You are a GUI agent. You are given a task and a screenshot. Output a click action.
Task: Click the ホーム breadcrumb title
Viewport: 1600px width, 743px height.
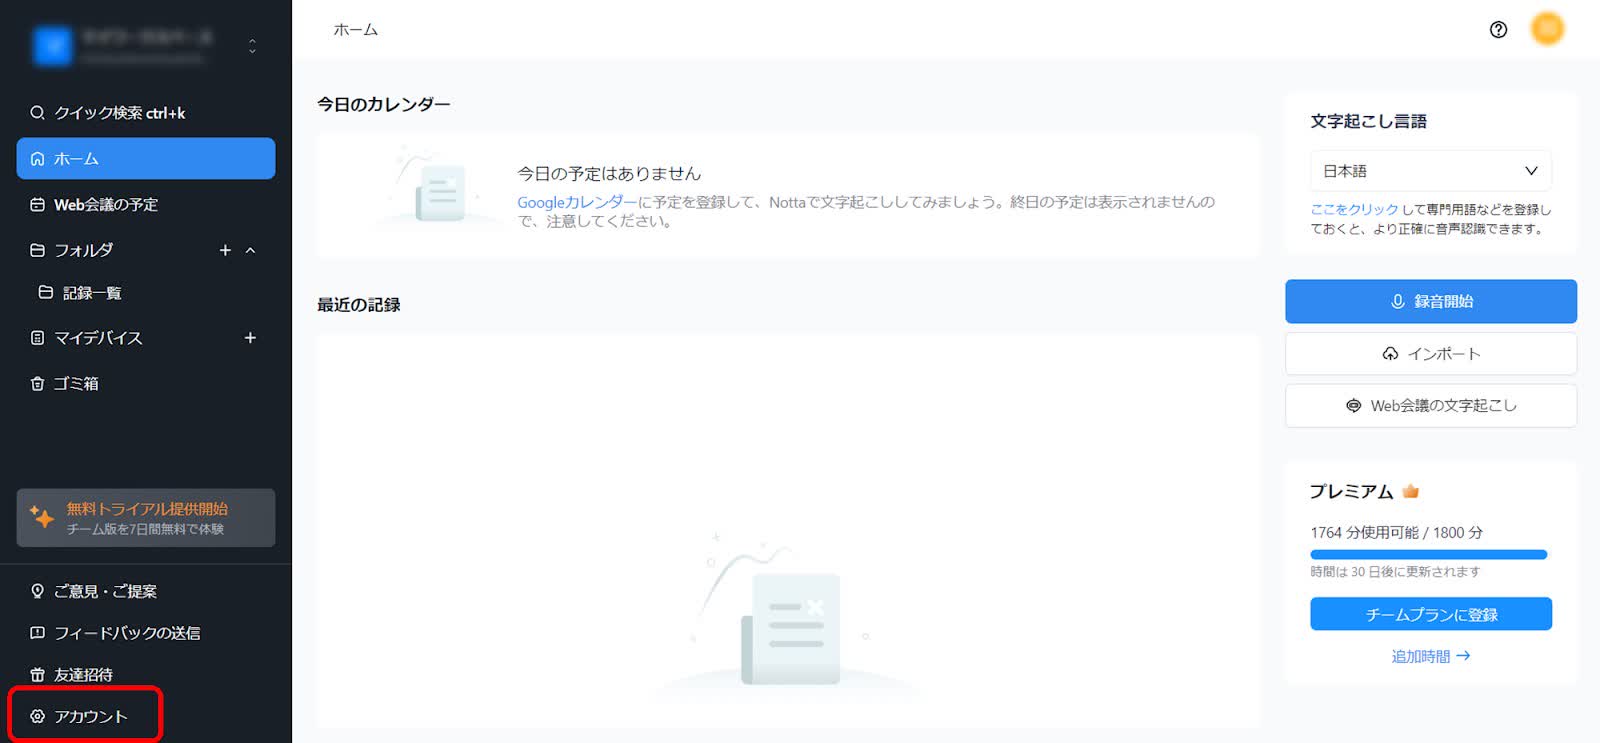[x=356, y=30]
